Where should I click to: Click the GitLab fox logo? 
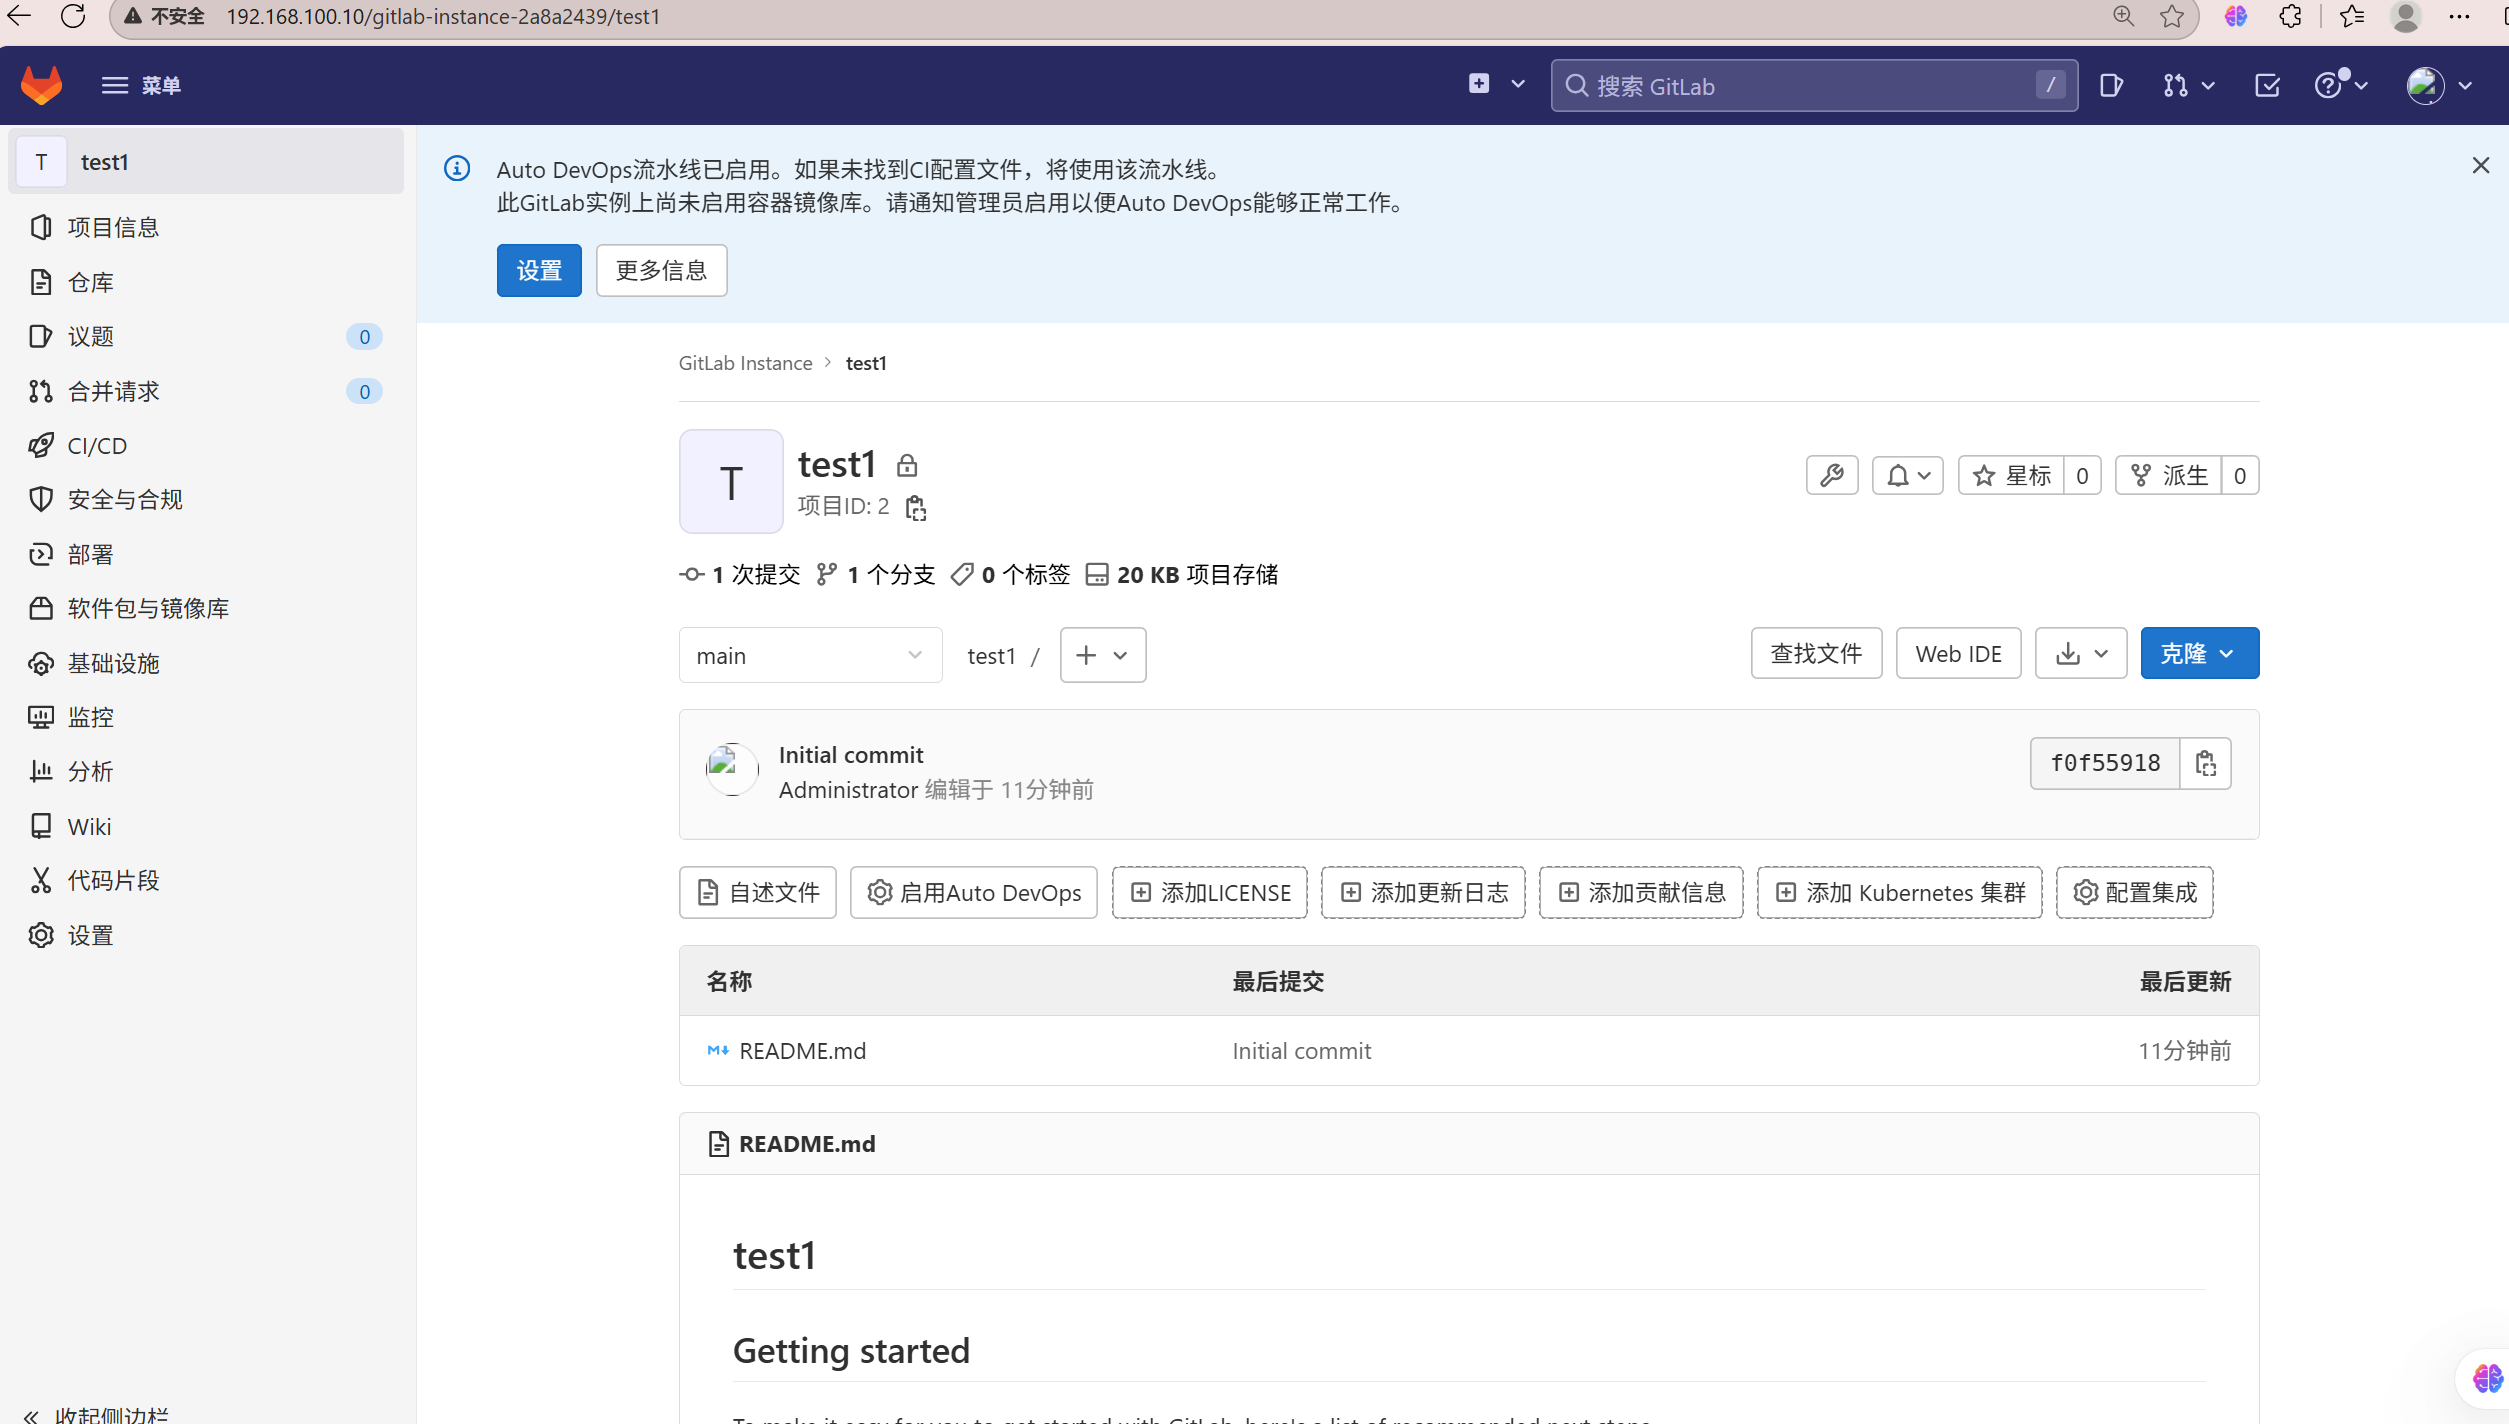click(42, 86)
